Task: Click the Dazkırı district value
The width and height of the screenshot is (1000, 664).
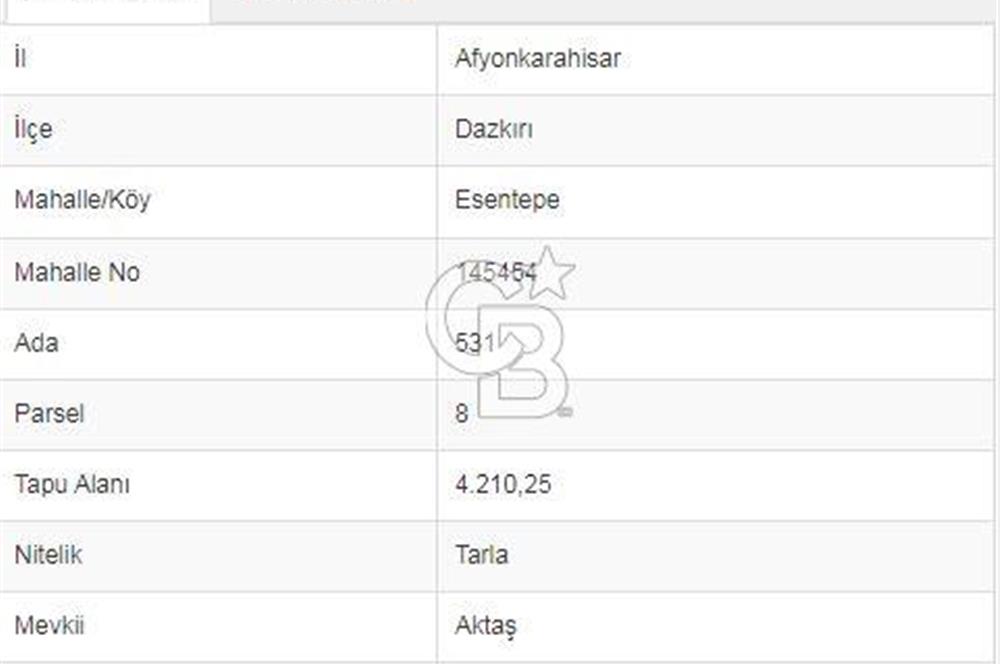Action: click(491, 129)
